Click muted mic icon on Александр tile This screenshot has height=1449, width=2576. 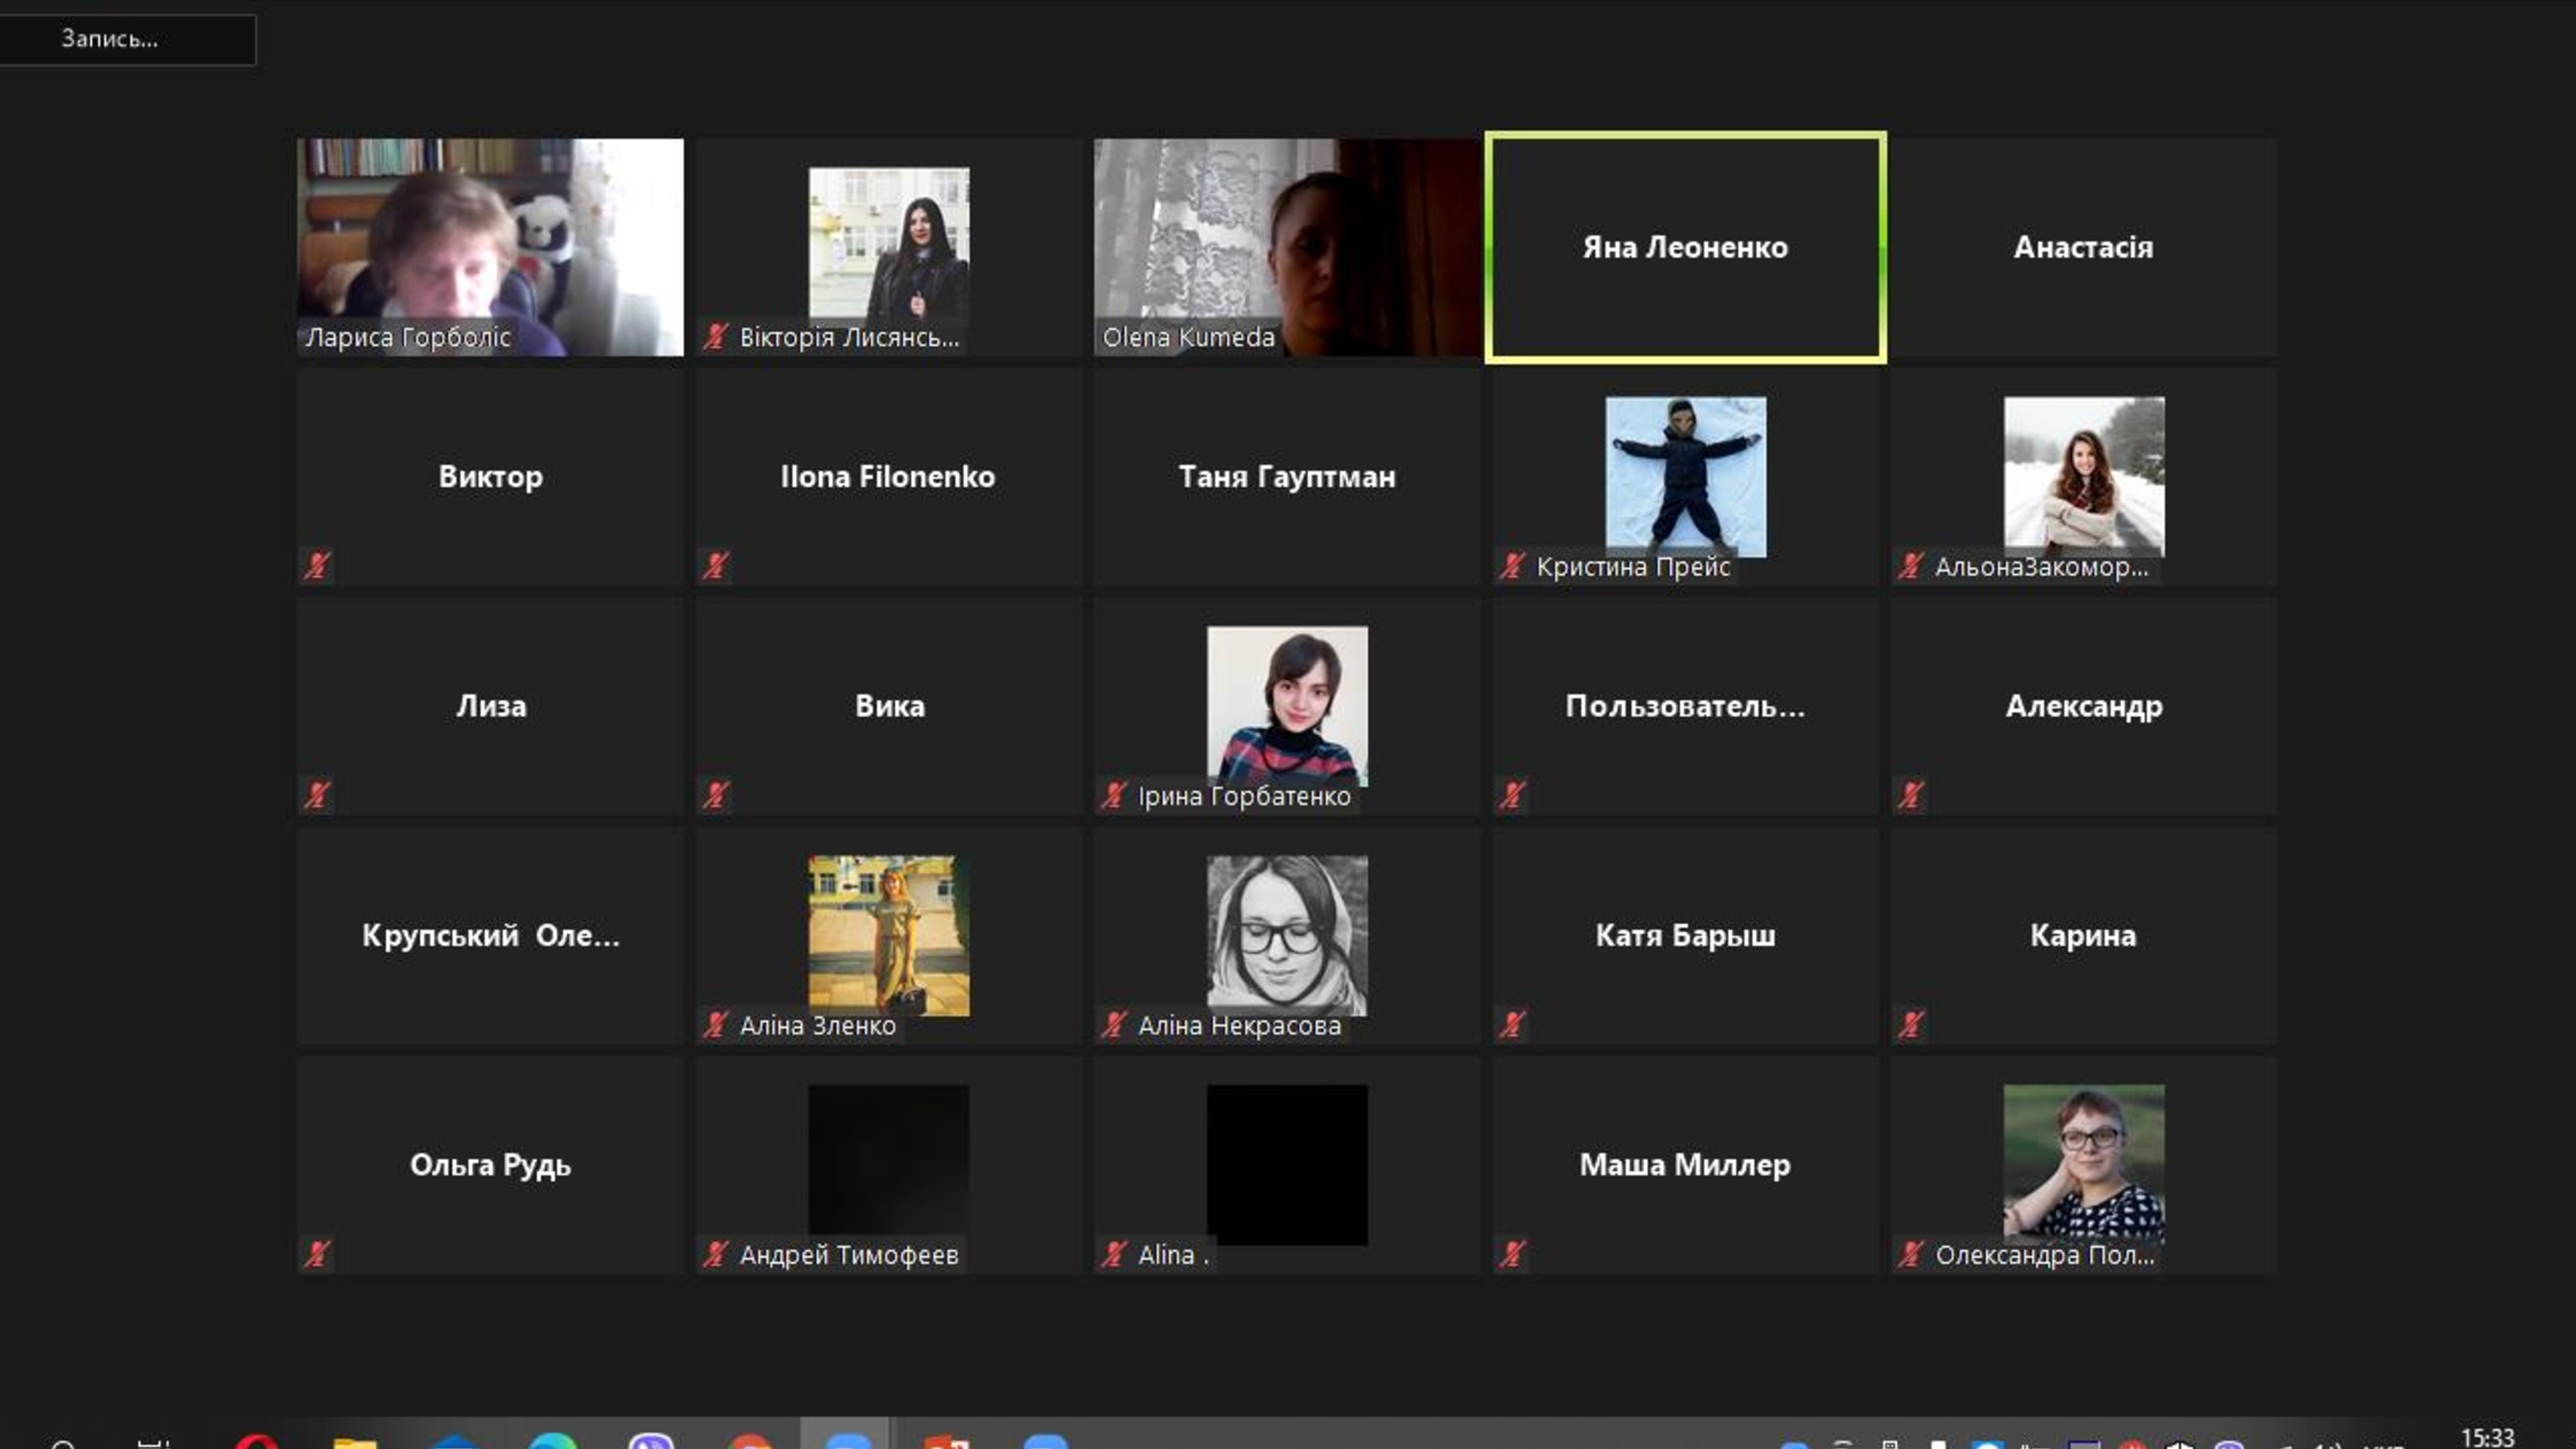(x=1911, y=795)
